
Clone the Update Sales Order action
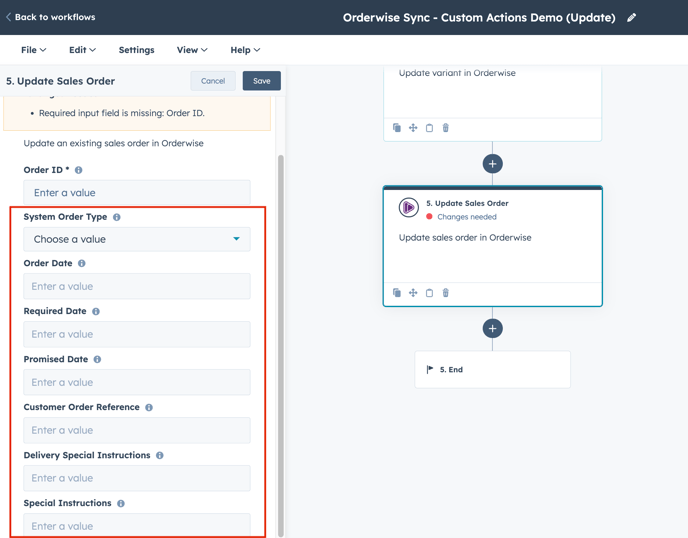(397, 293)
